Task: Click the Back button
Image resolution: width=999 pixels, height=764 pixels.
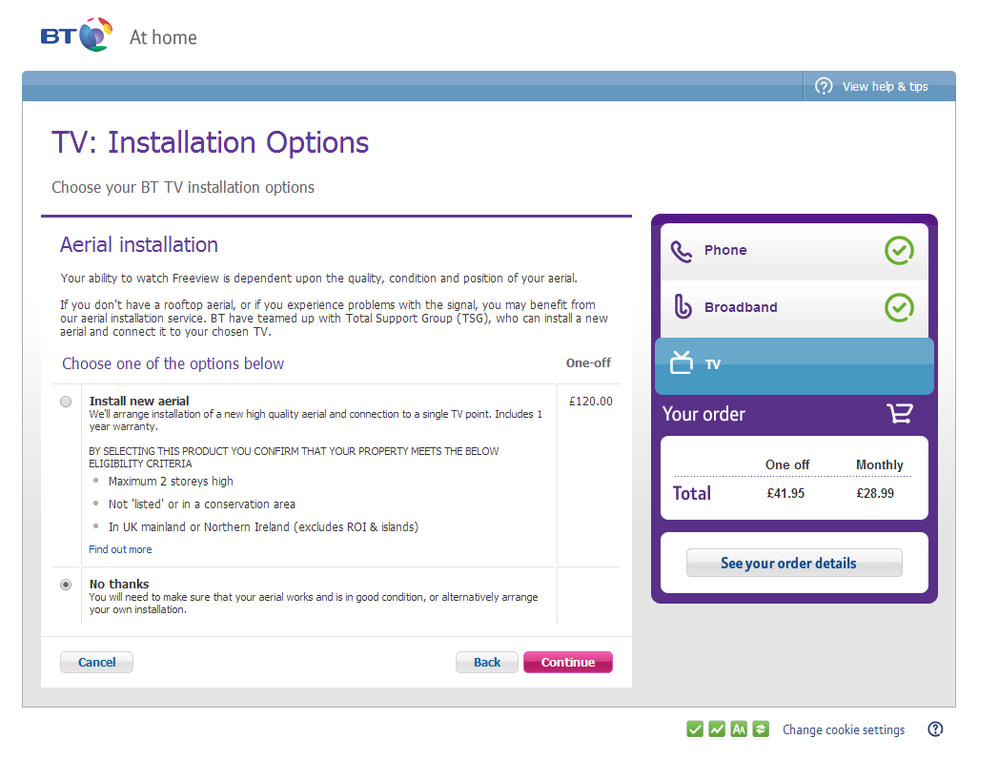Action: pyautogui.click(x=487, y=662)
